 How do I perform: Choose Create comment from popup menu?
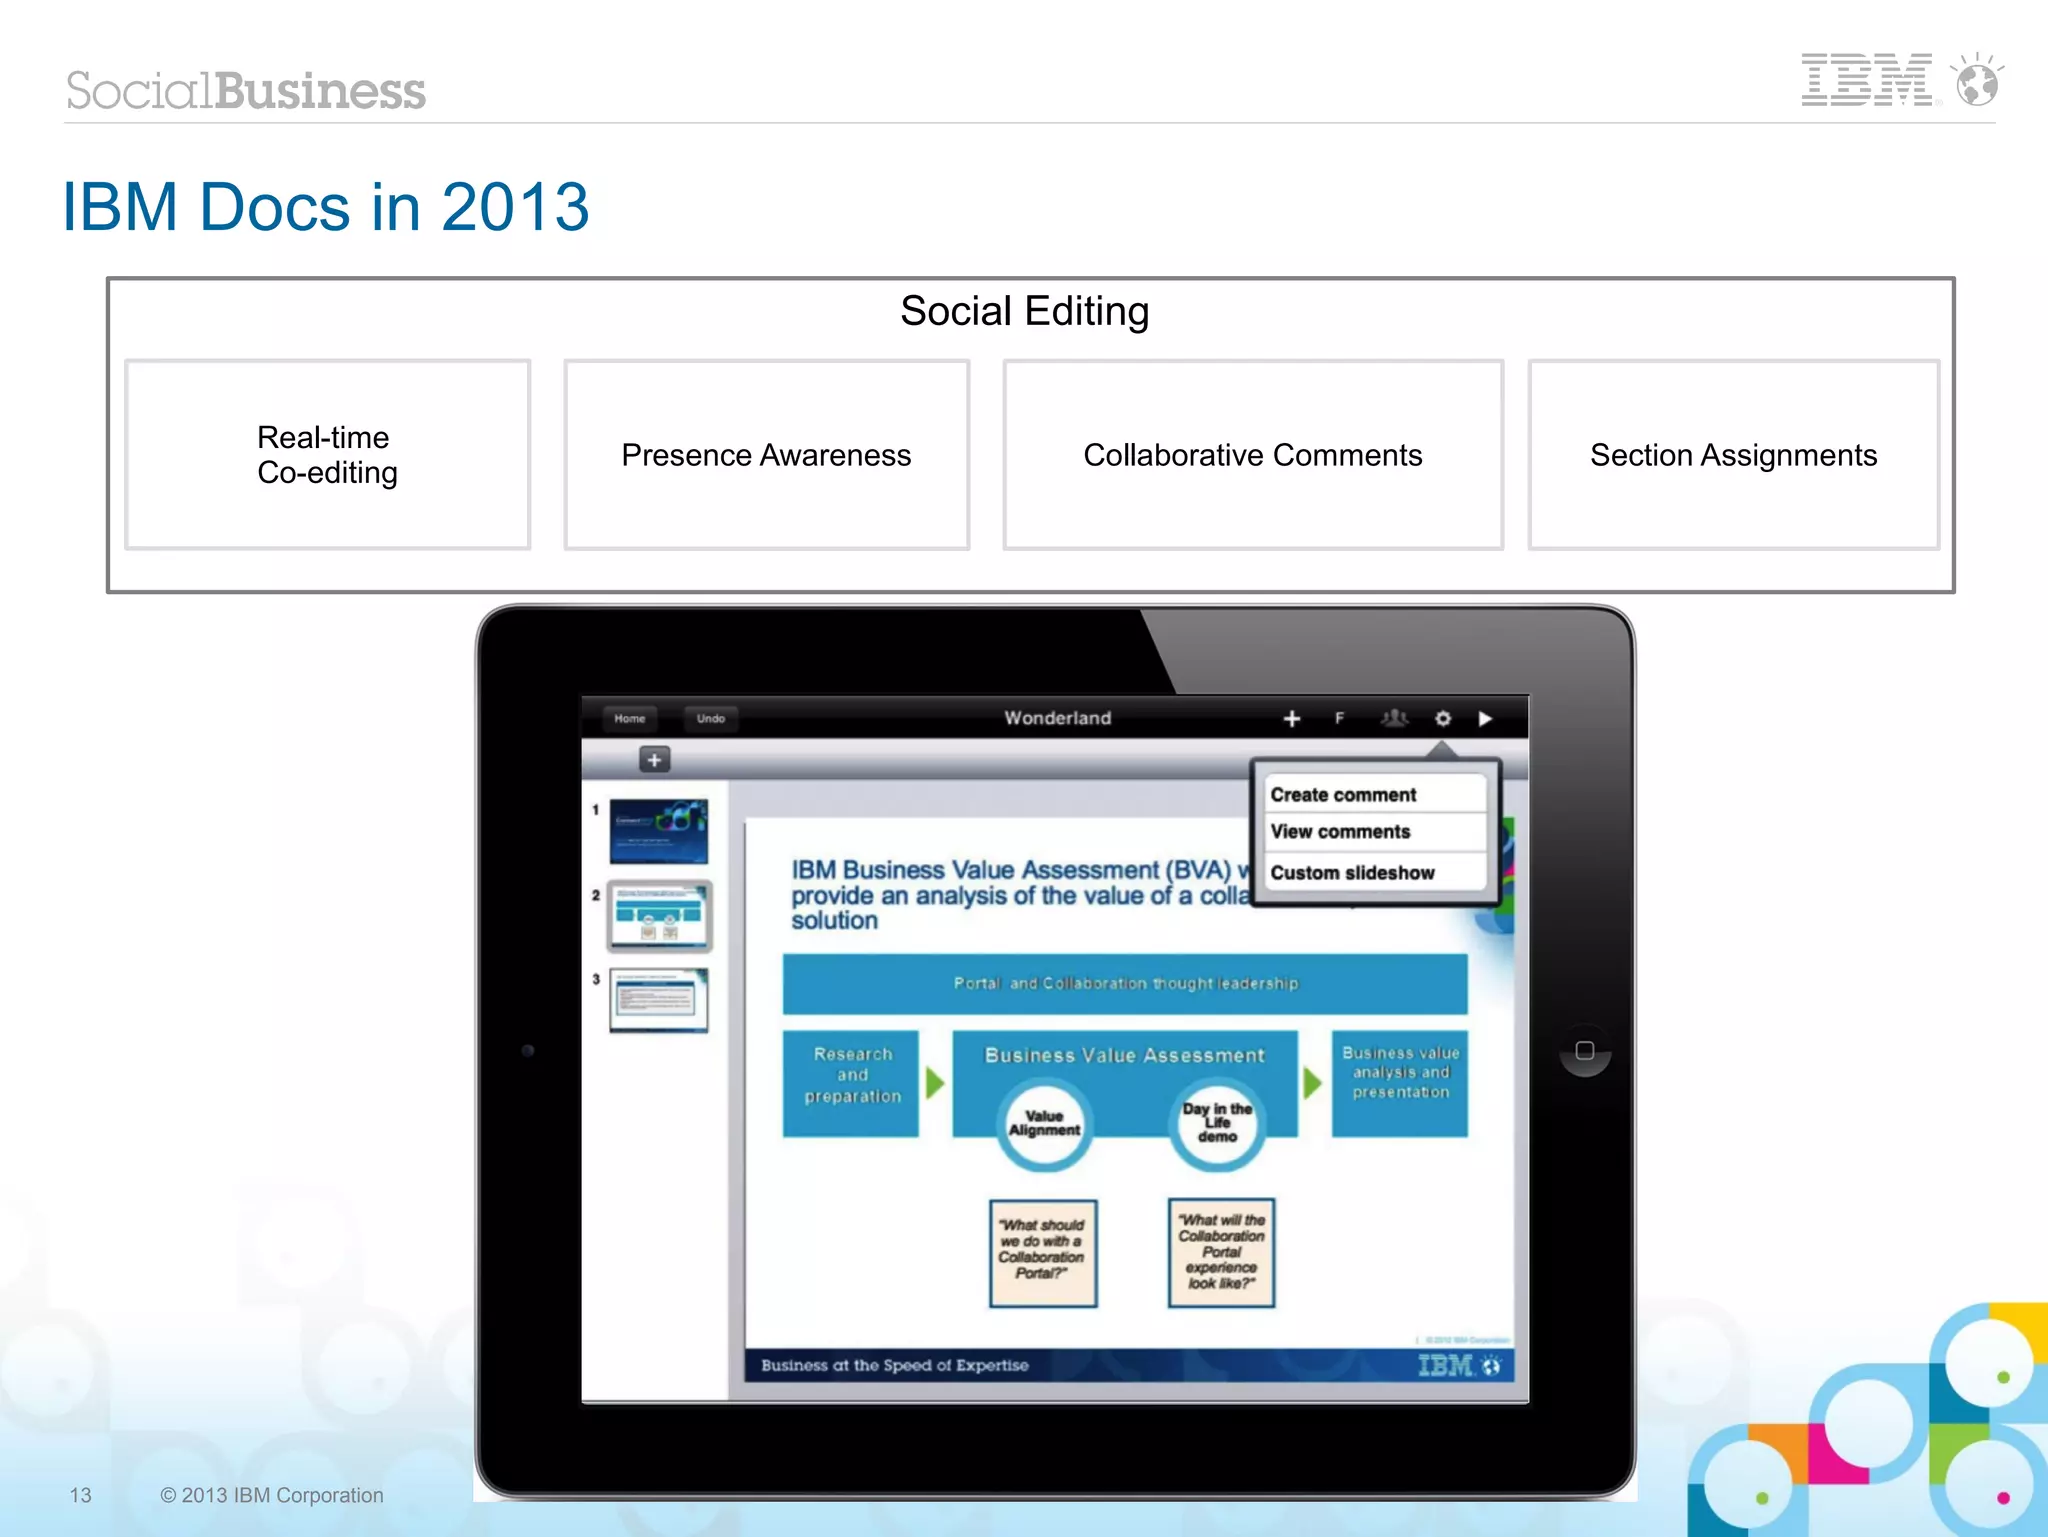point(1373,794)
